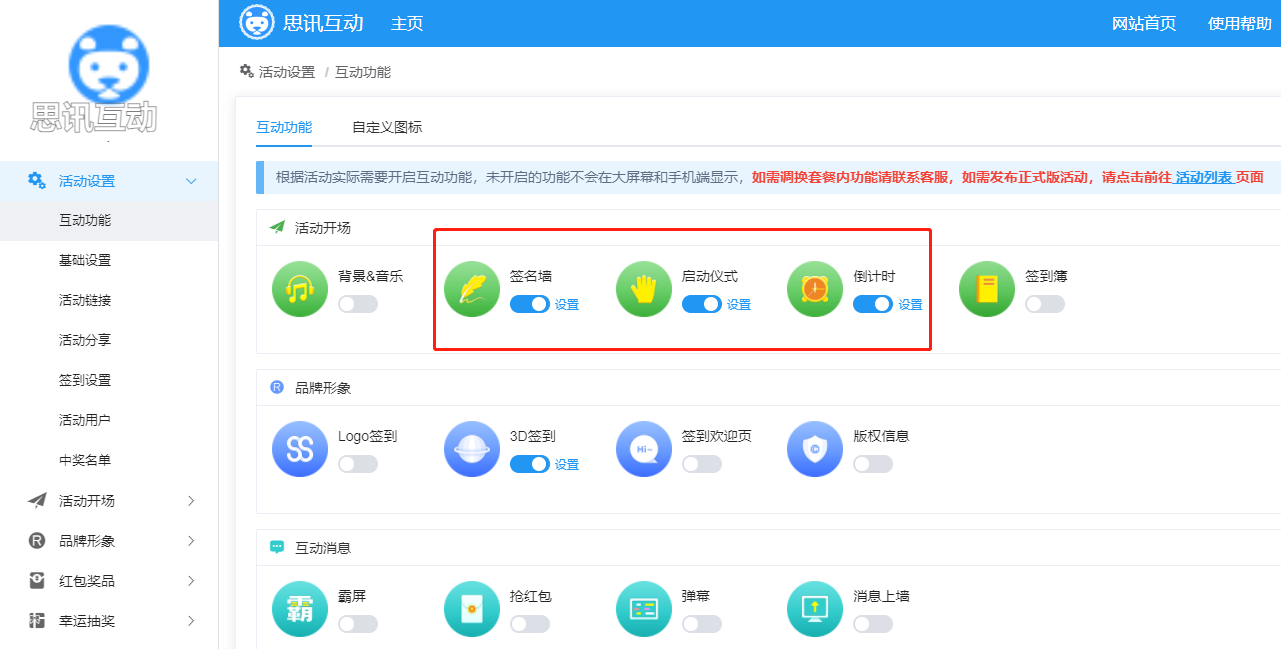Click the R icon beside sidebar 品牌形象
Screen dimensions: 1281x649
36,540
